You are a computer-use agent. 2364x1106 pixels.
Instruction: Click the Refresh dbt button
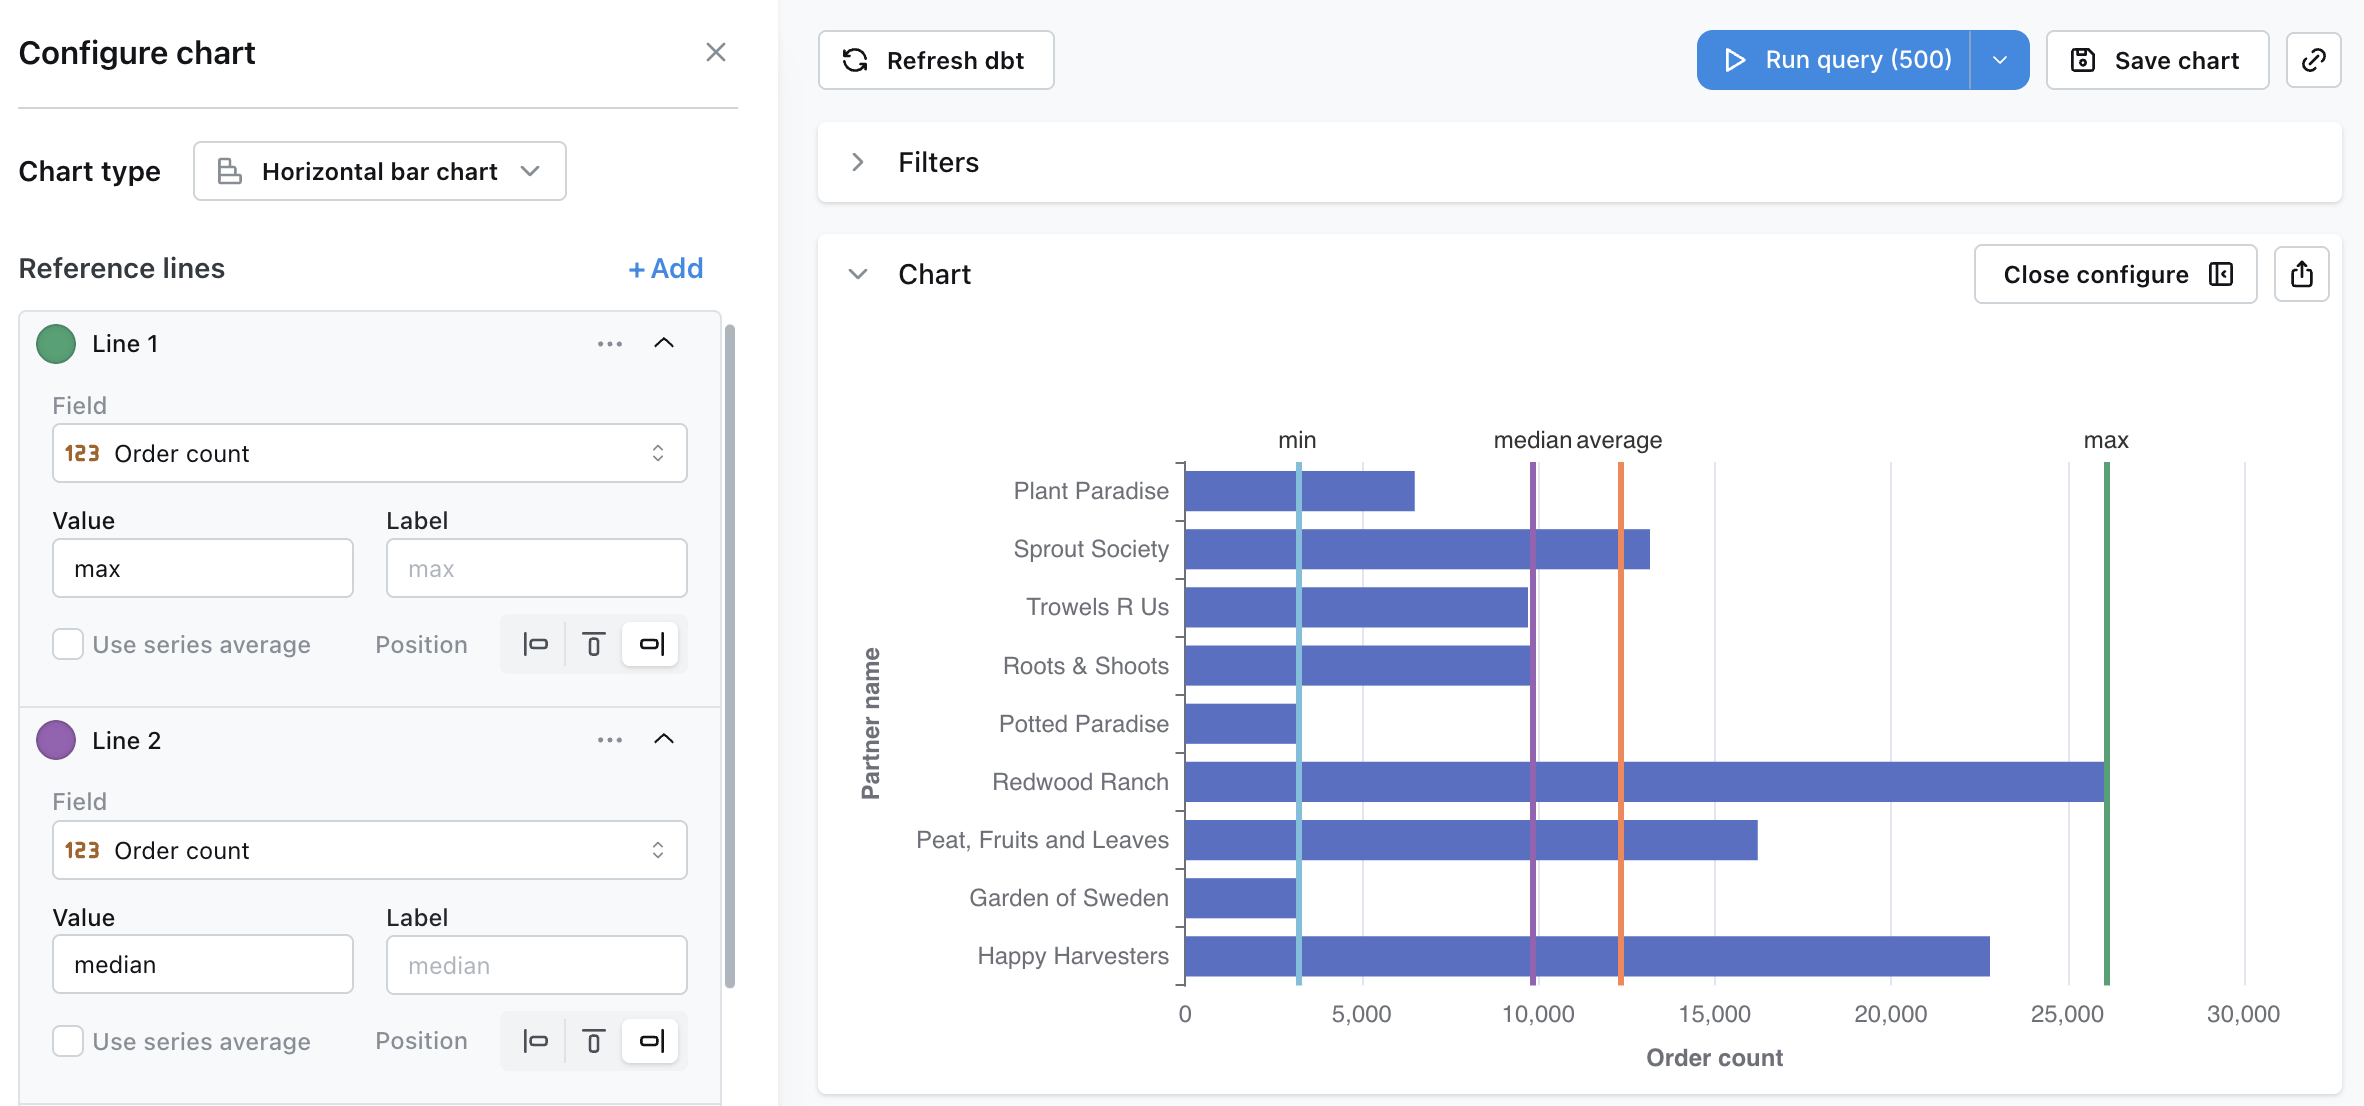935,60
